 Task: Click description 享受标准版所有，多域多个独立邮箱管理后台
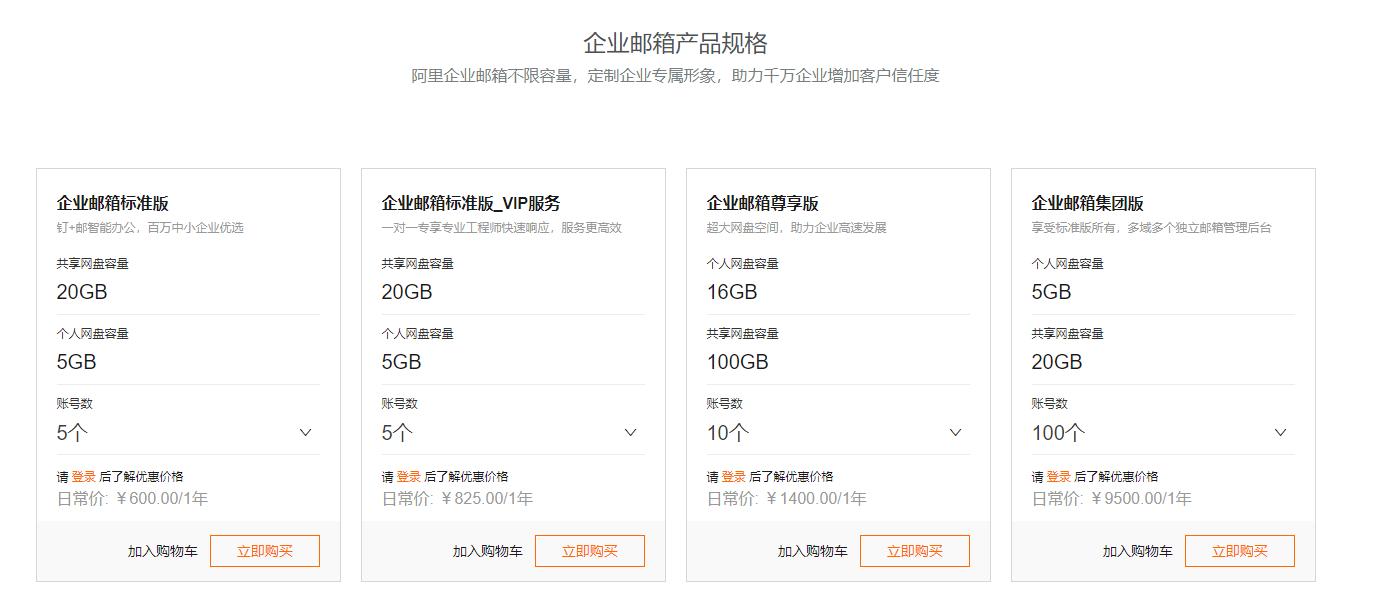pyautogui.click(x=1152, y=228)
